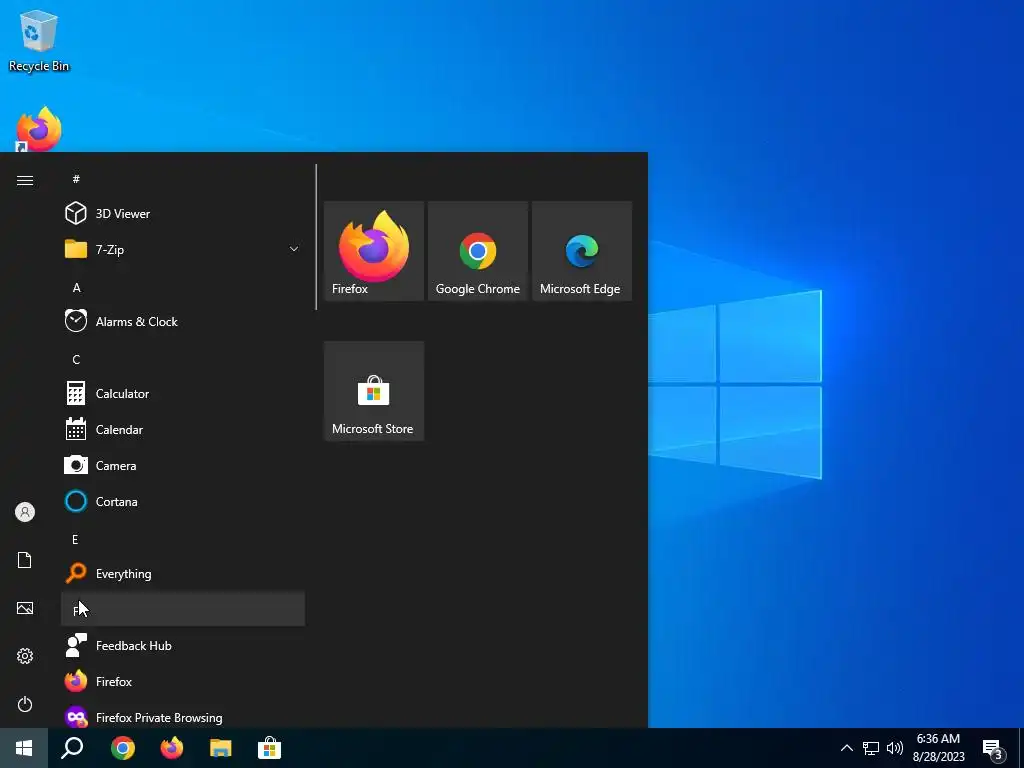Click the Microsoft Edge pinned tile
The width and height of the screenshot is (1024, 768).
582,251
